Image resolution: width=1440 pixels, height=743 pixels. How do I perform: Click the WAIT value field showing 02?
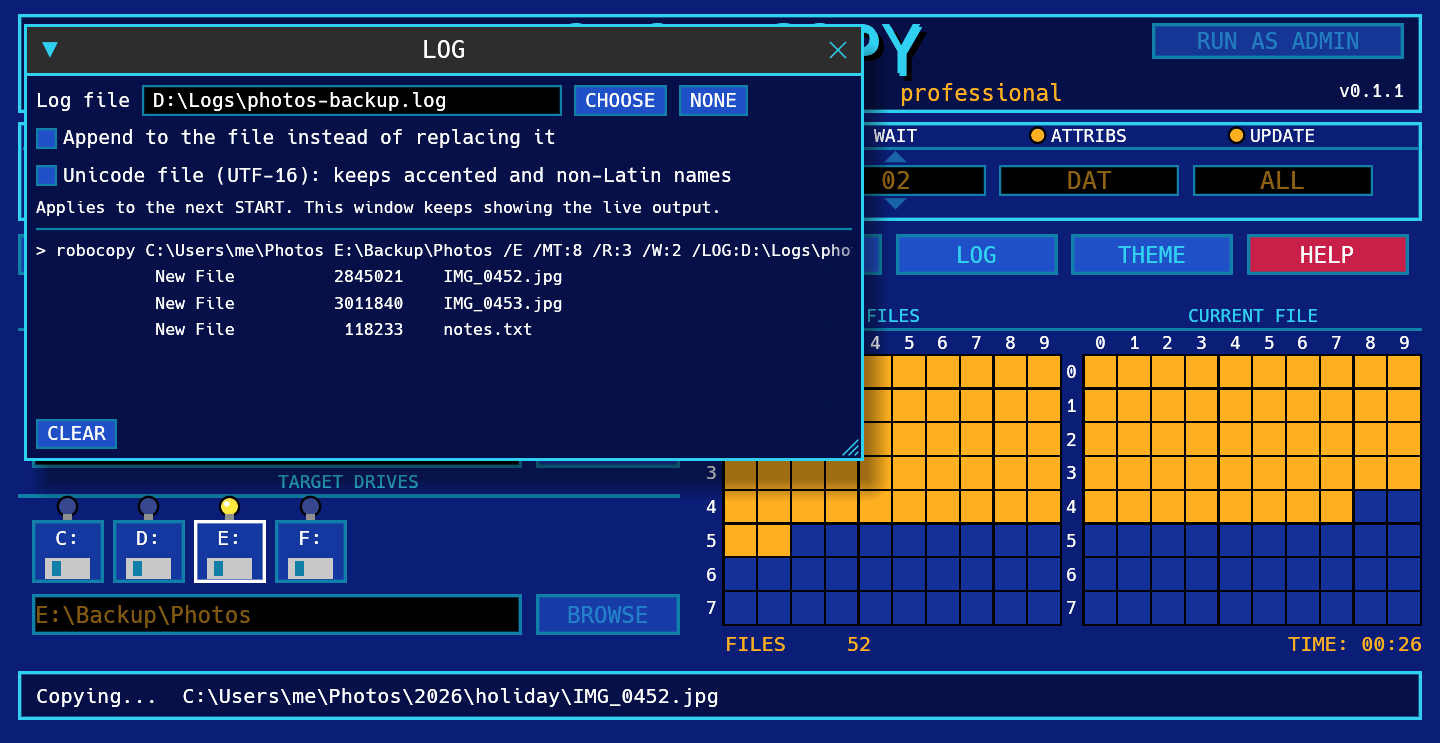pyautogui.click(x=896, y=181)
